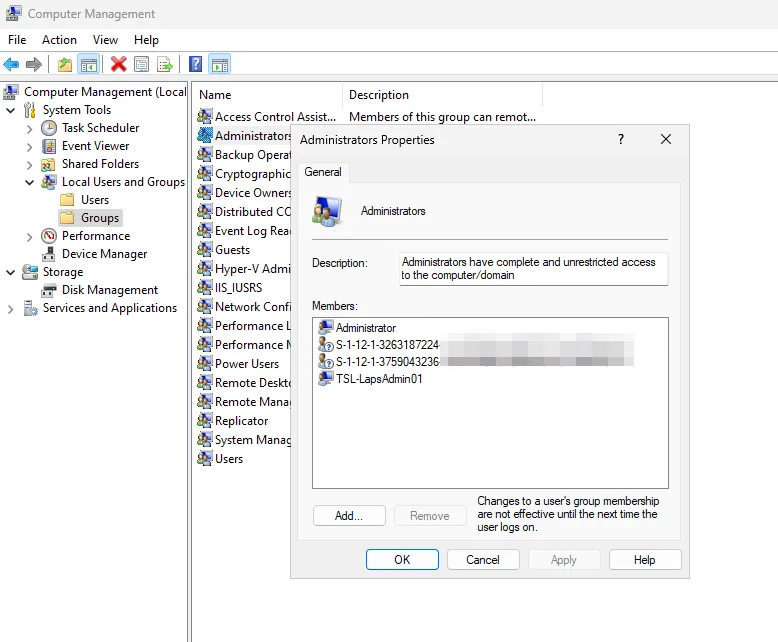Click the Task Scheduler clock icon

[49, 128]
